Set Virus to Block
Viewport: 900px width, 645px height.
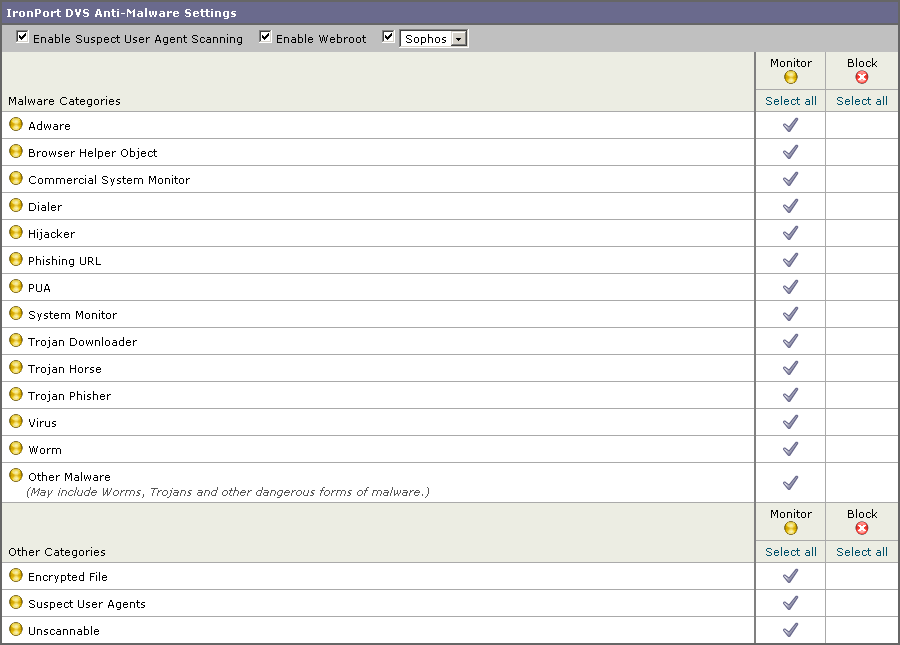pos(862,422)
